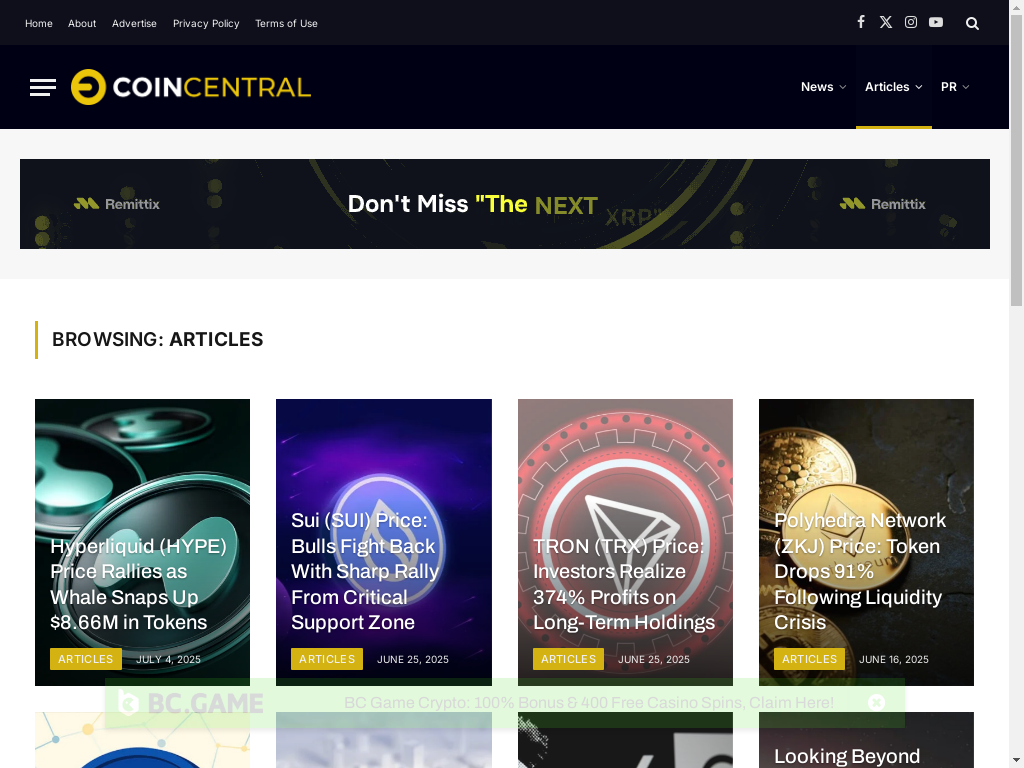Viewport: 1024px width, 768px height.
Task: Open the Instagram social icon
Action: (910, 22)
